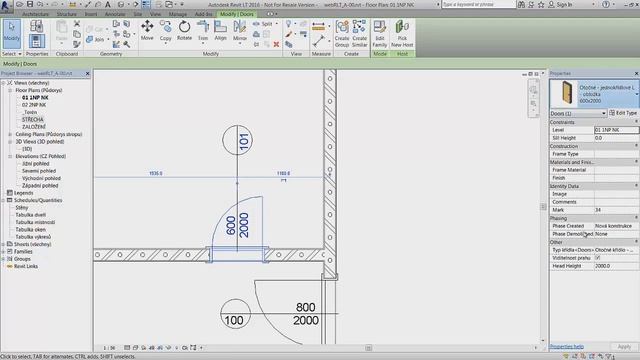Select Tabulka dveří schedule
Image resolution: width=640 pixels, height=360 pixels.
point(31,215)
